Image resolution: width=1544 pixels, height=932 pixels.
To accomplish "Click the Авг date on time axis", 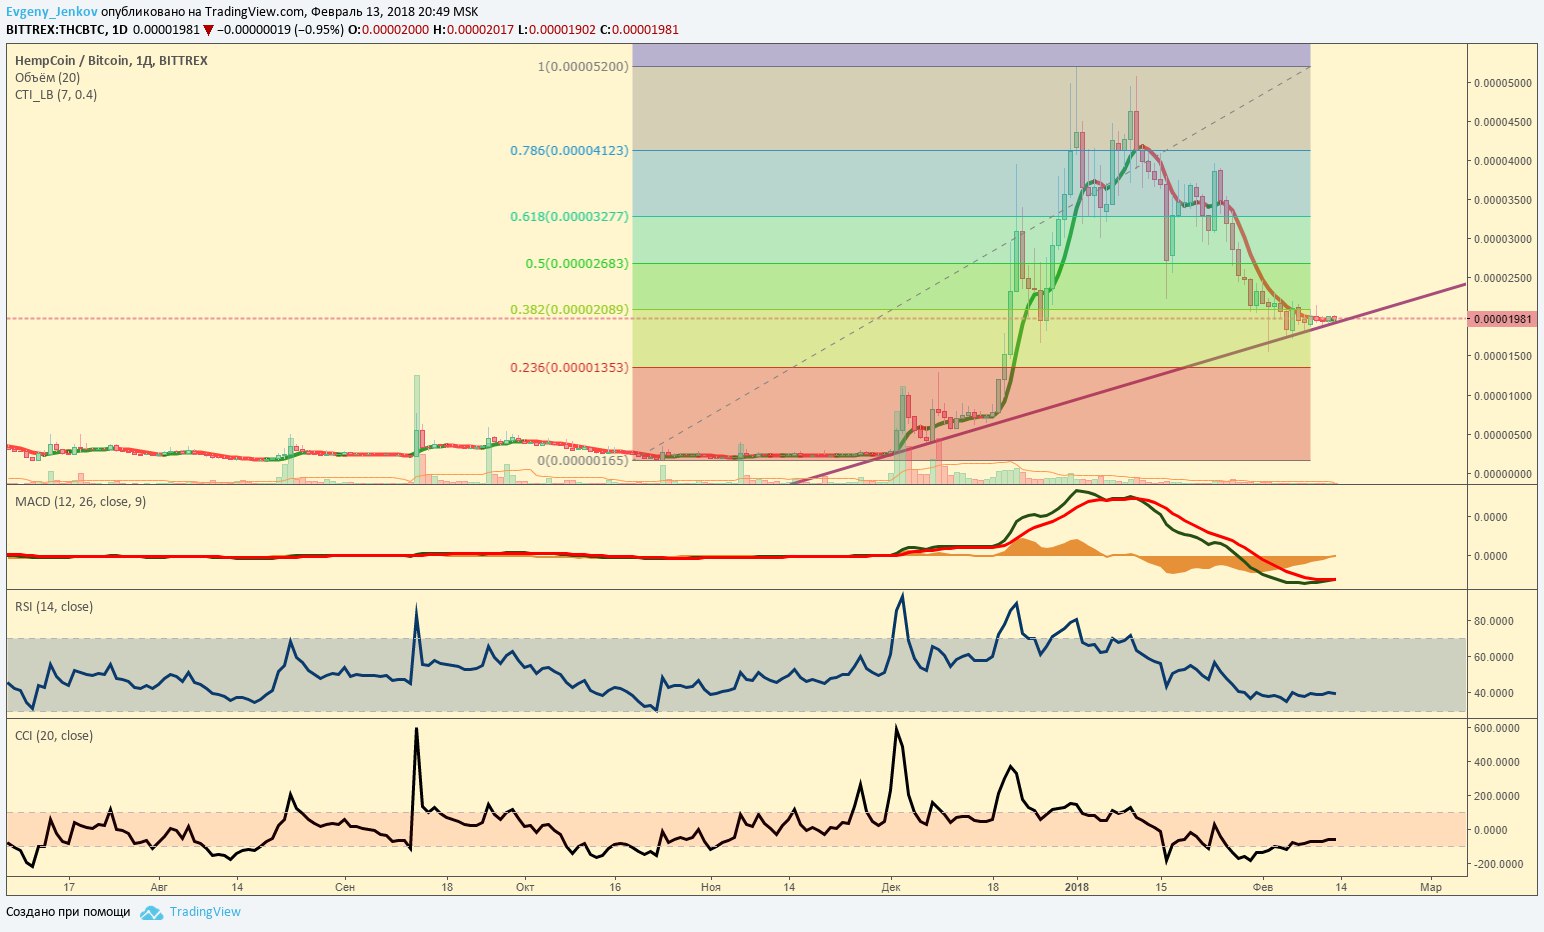I will pos(159,887).
